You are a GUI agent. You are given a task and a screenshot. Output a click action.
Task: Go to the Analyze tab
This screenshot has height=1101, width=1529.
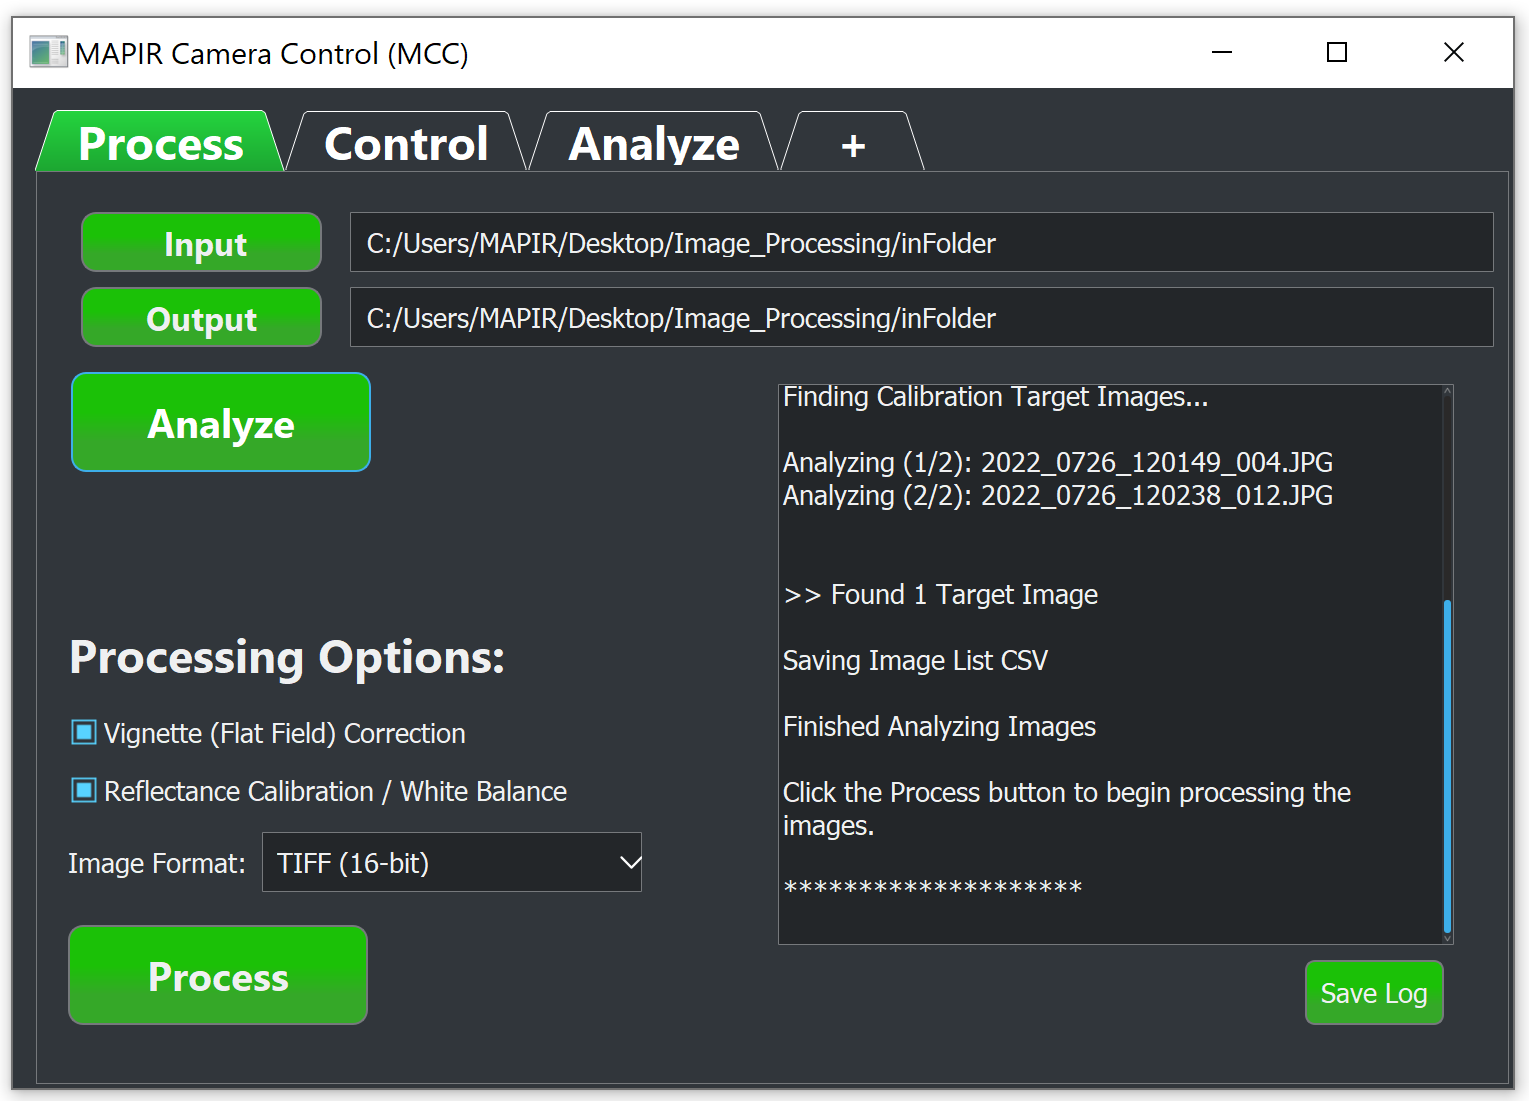click(654, 144)
